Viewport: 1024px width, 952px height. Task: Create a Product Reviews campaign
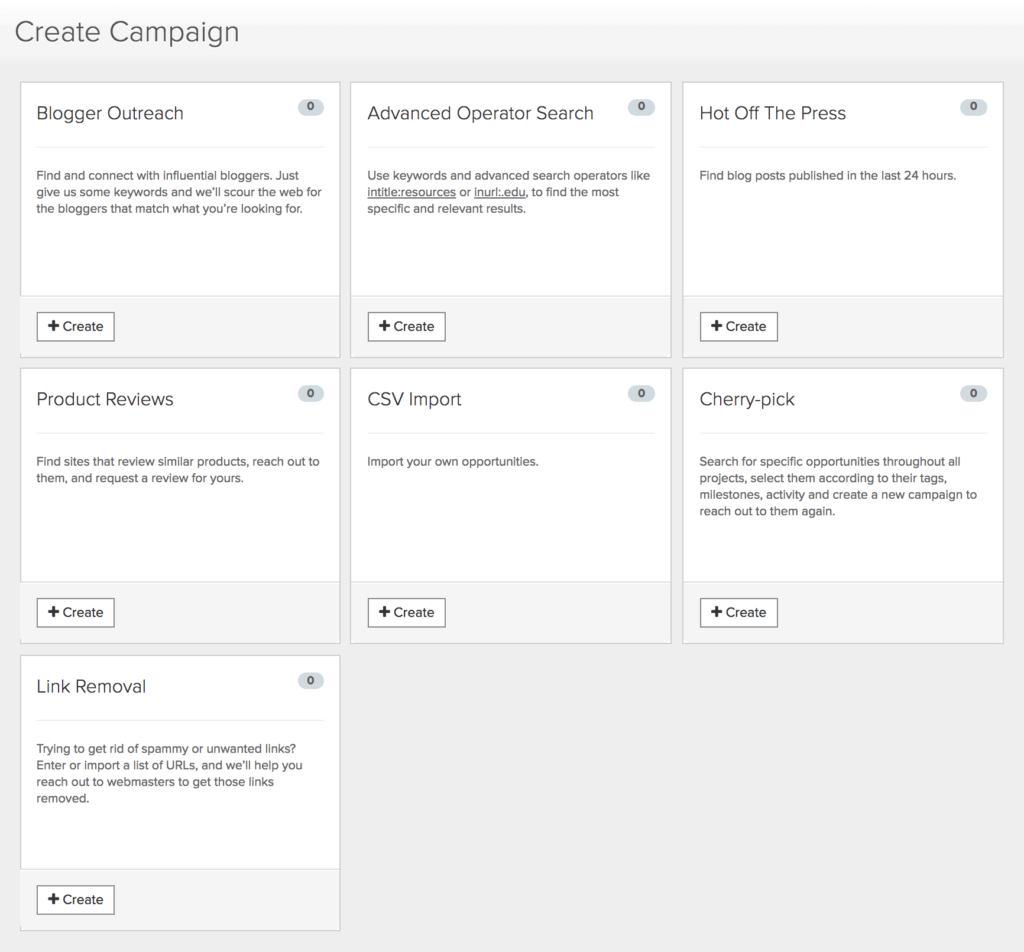76,612
